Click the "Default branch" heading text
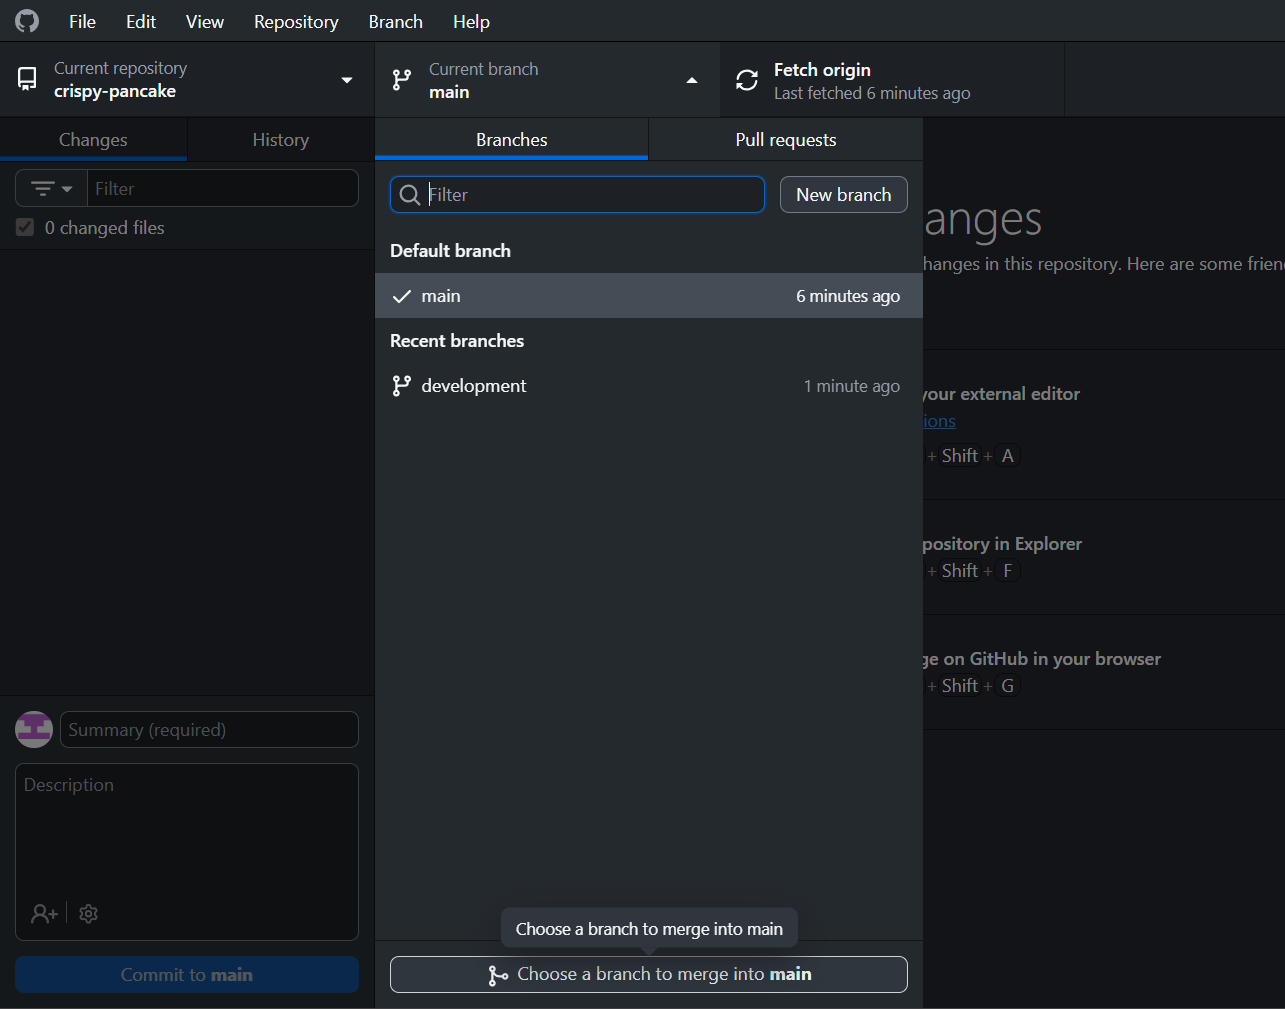Screen dimensions: 1285x1009 tap(450, 251)
